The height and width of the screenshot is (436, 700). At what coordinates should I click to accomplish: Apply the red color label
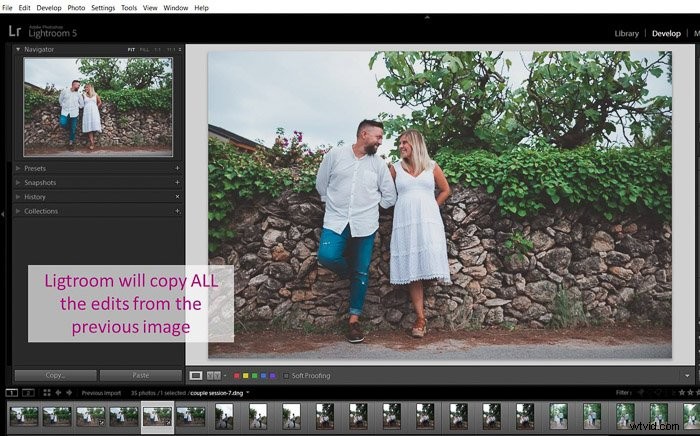237,376
